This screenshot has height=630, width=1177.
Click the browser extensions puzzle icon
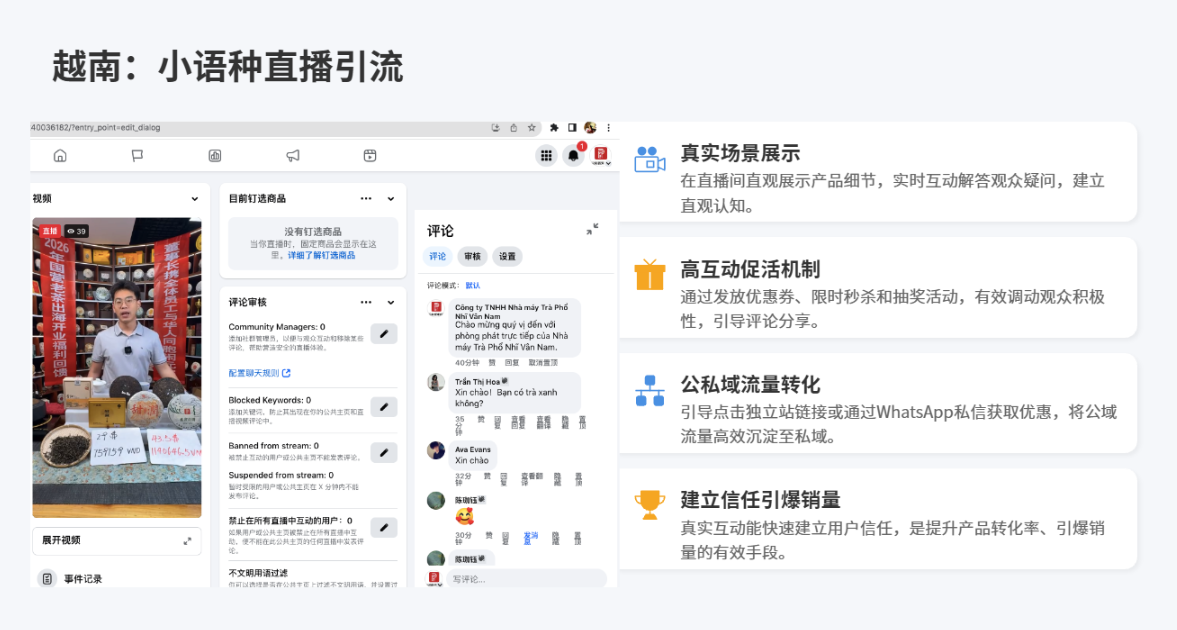tap(554, 128)
